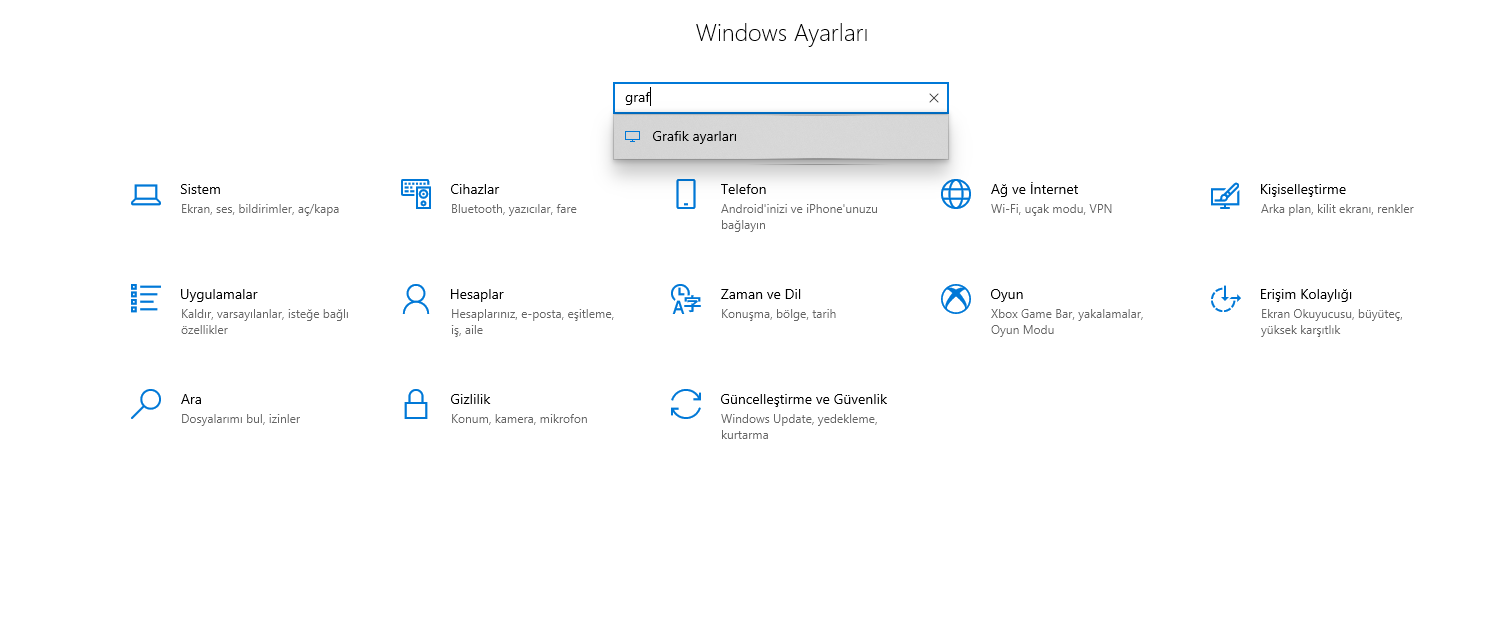Click the Erişim Kolaylığı dashed circle icon
Image resolution: width=1505 pixels, height=641 pixels.
pyautogui.click(x=1225, y=299)
